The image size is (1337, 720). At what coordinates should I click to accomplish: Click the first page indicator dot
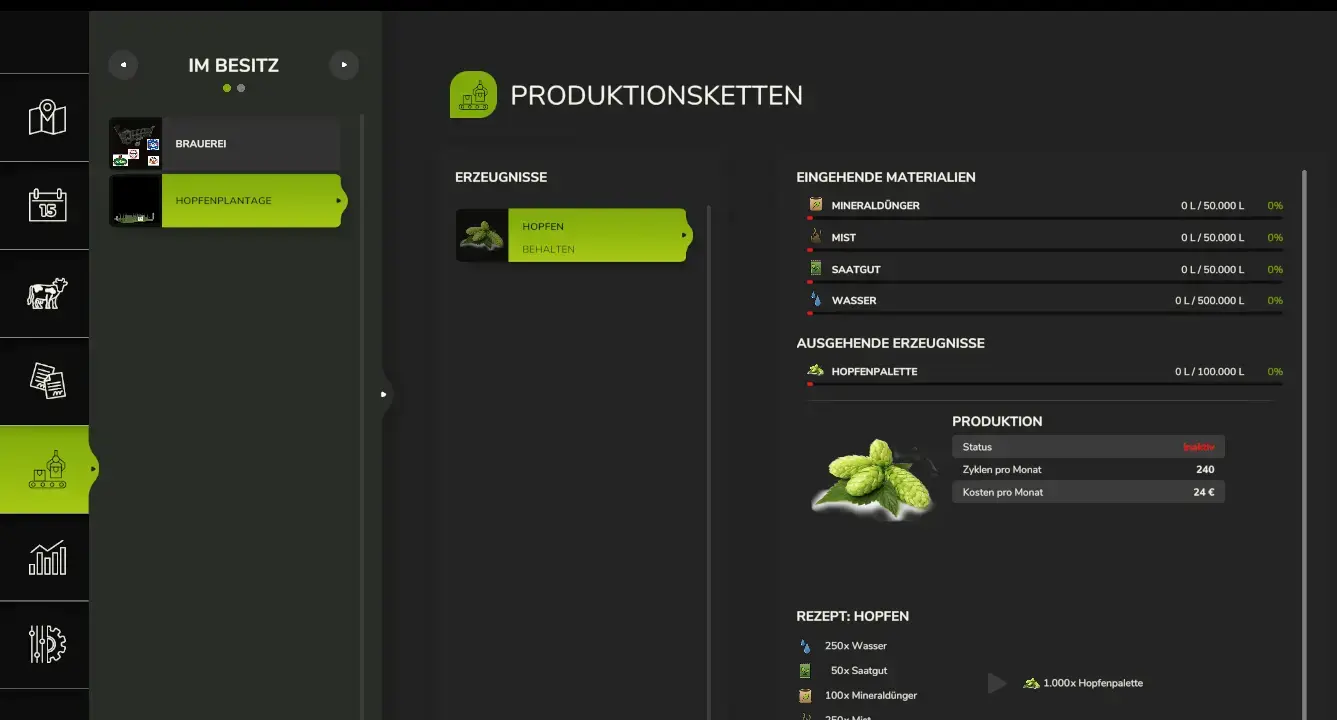pyautogui.click(x=227, y=88)
